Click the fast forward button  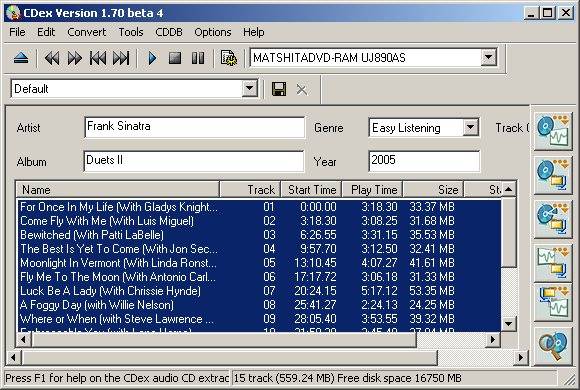(x=74, y=58)
